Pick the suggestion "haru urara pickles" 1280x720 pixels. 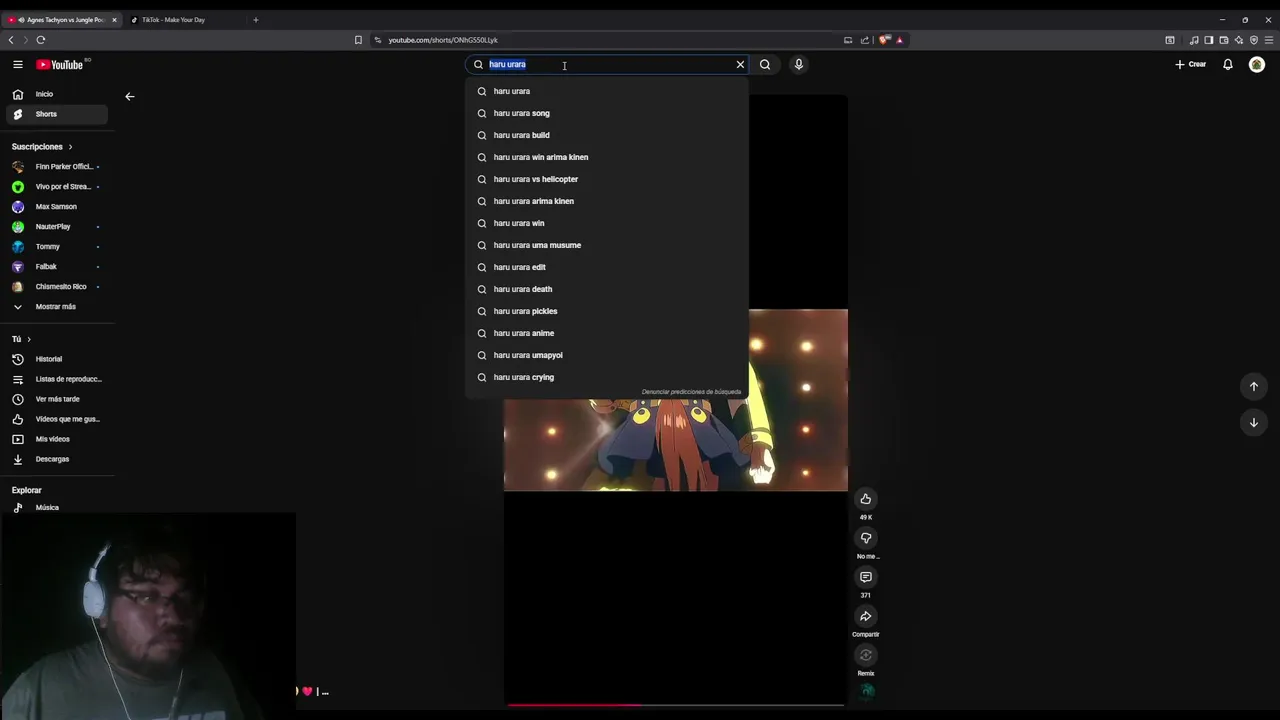(x=607, y=311)
